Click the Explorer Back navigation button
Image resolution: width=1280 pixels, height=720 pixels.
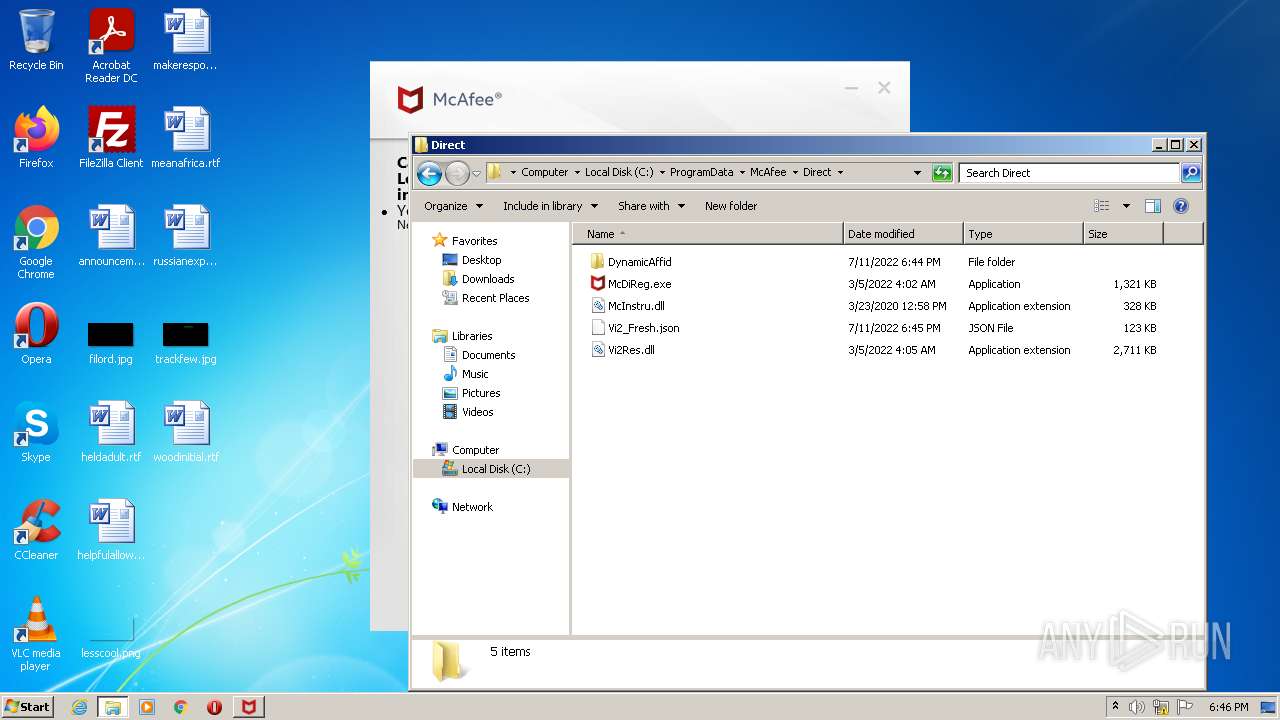[429, 173]
